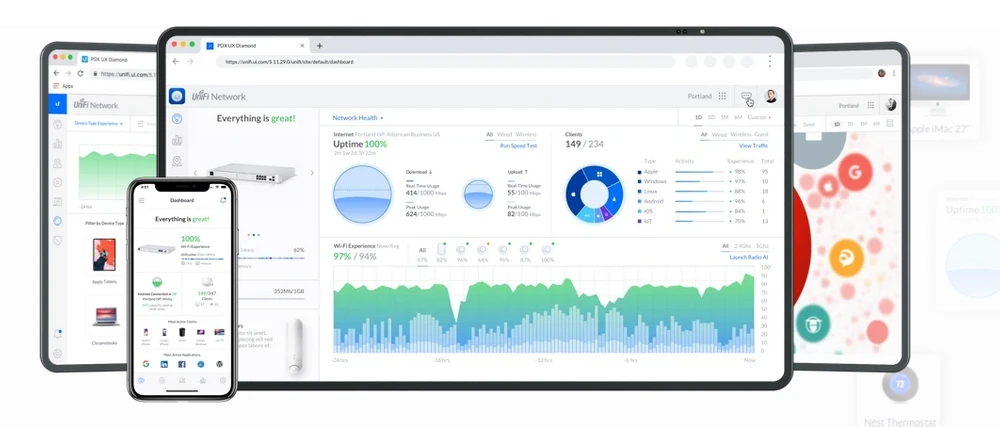
Task: Open a new browser tab with plus icon
Action: pyautogui.click(x=320, y=46)
